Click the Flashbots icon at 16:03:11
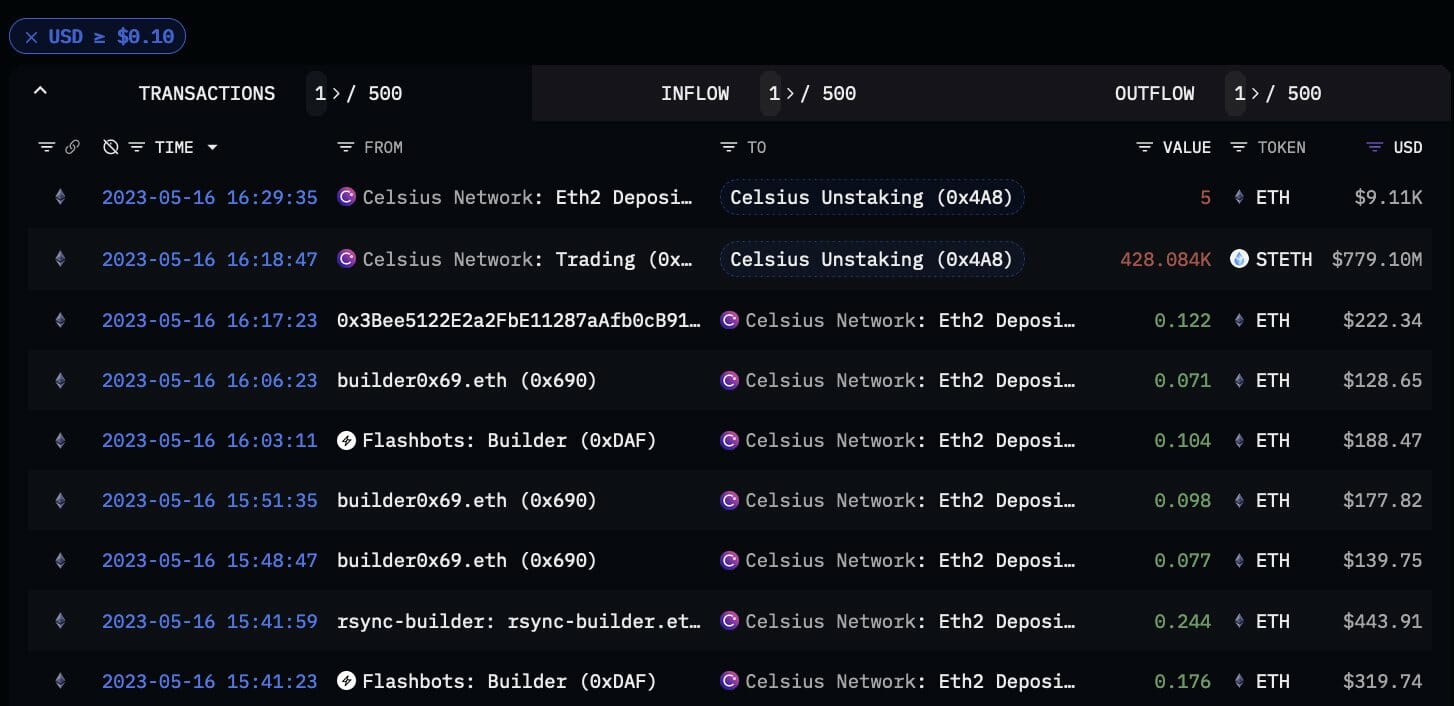Viewport: 1454px width, 706px height. tap(347, 441)
